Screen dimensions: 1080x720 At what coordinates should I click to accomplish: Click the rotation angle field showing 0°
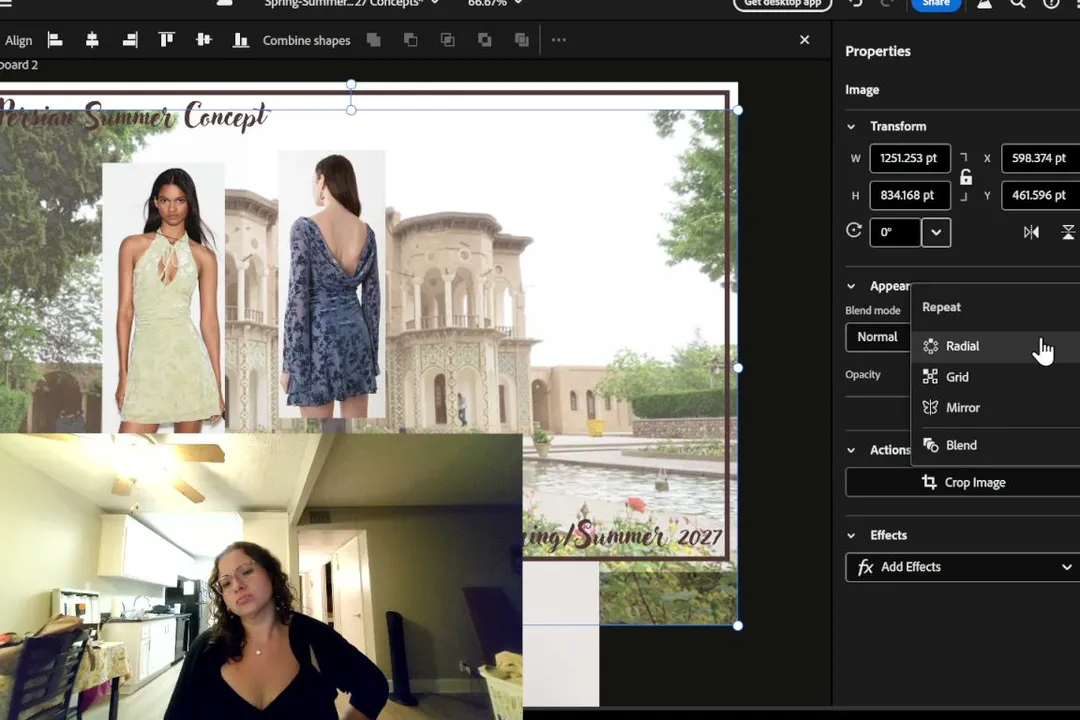(x=895, y=232)
